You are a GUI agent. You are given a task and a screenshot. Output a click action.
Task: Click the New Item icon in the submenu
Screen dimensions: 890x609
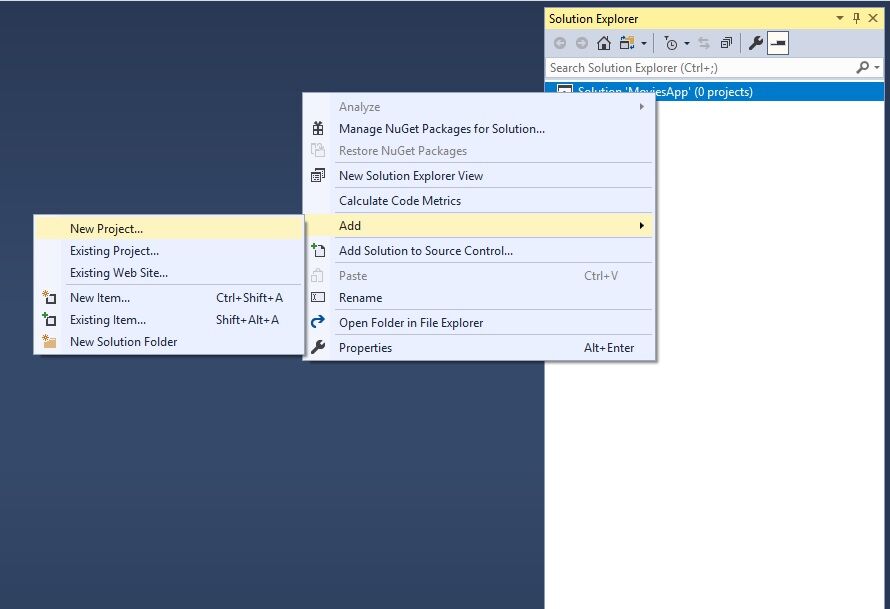48,297
